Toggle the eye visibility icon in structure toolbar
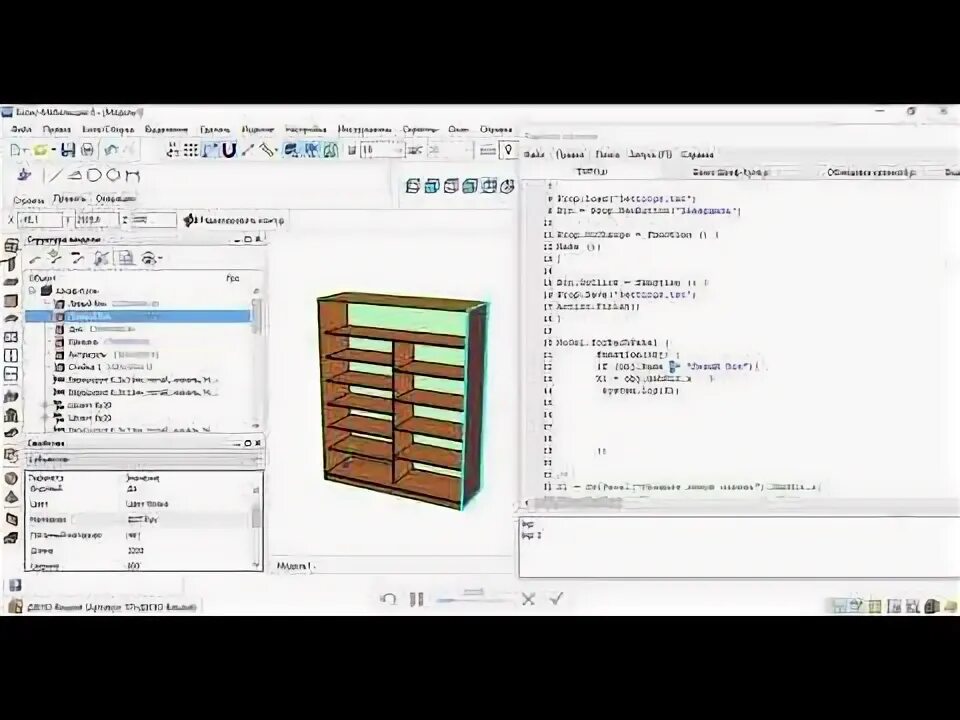 pyautogui.click(x=148, y=259)
